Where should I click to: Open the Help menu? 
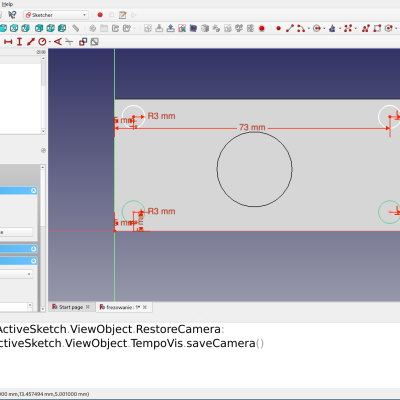(x=7, y=4)
